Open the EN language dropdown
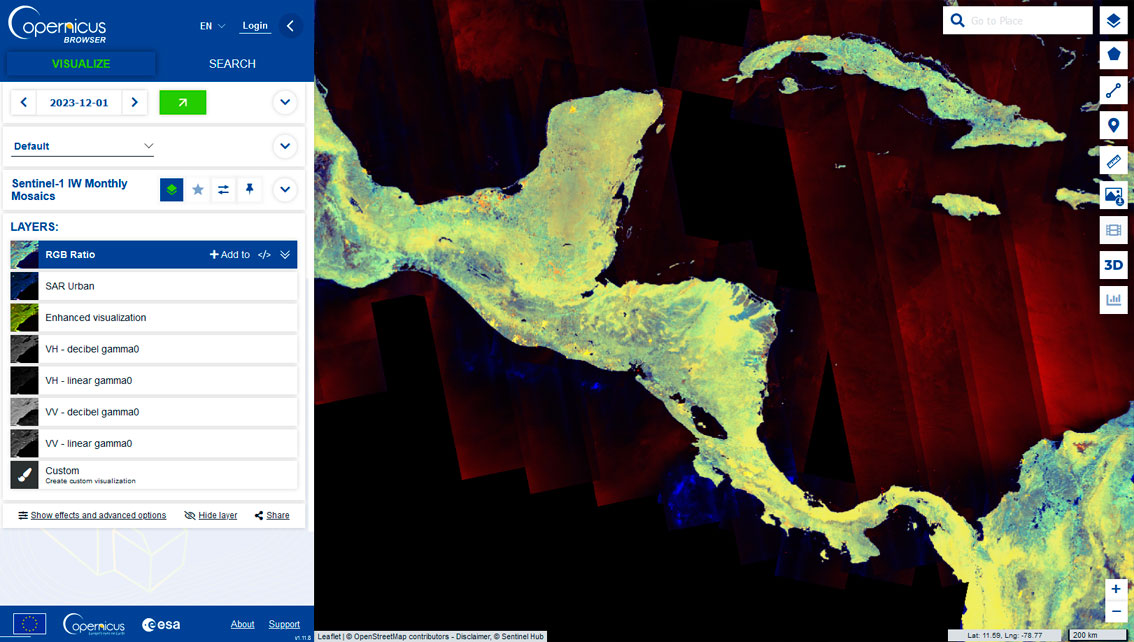Screen dimensions: 1134x642 [212, 26]
